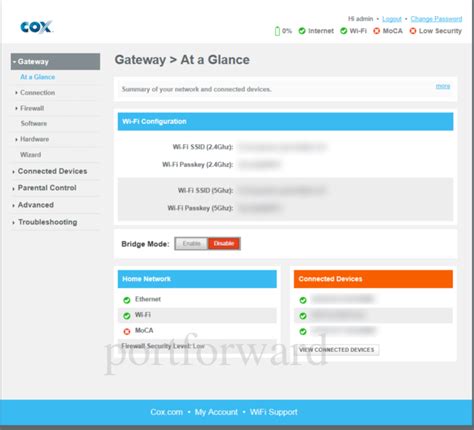474x430 pixels.
Task: Click the battery 0% status icon
Action: tap(277, 31)
